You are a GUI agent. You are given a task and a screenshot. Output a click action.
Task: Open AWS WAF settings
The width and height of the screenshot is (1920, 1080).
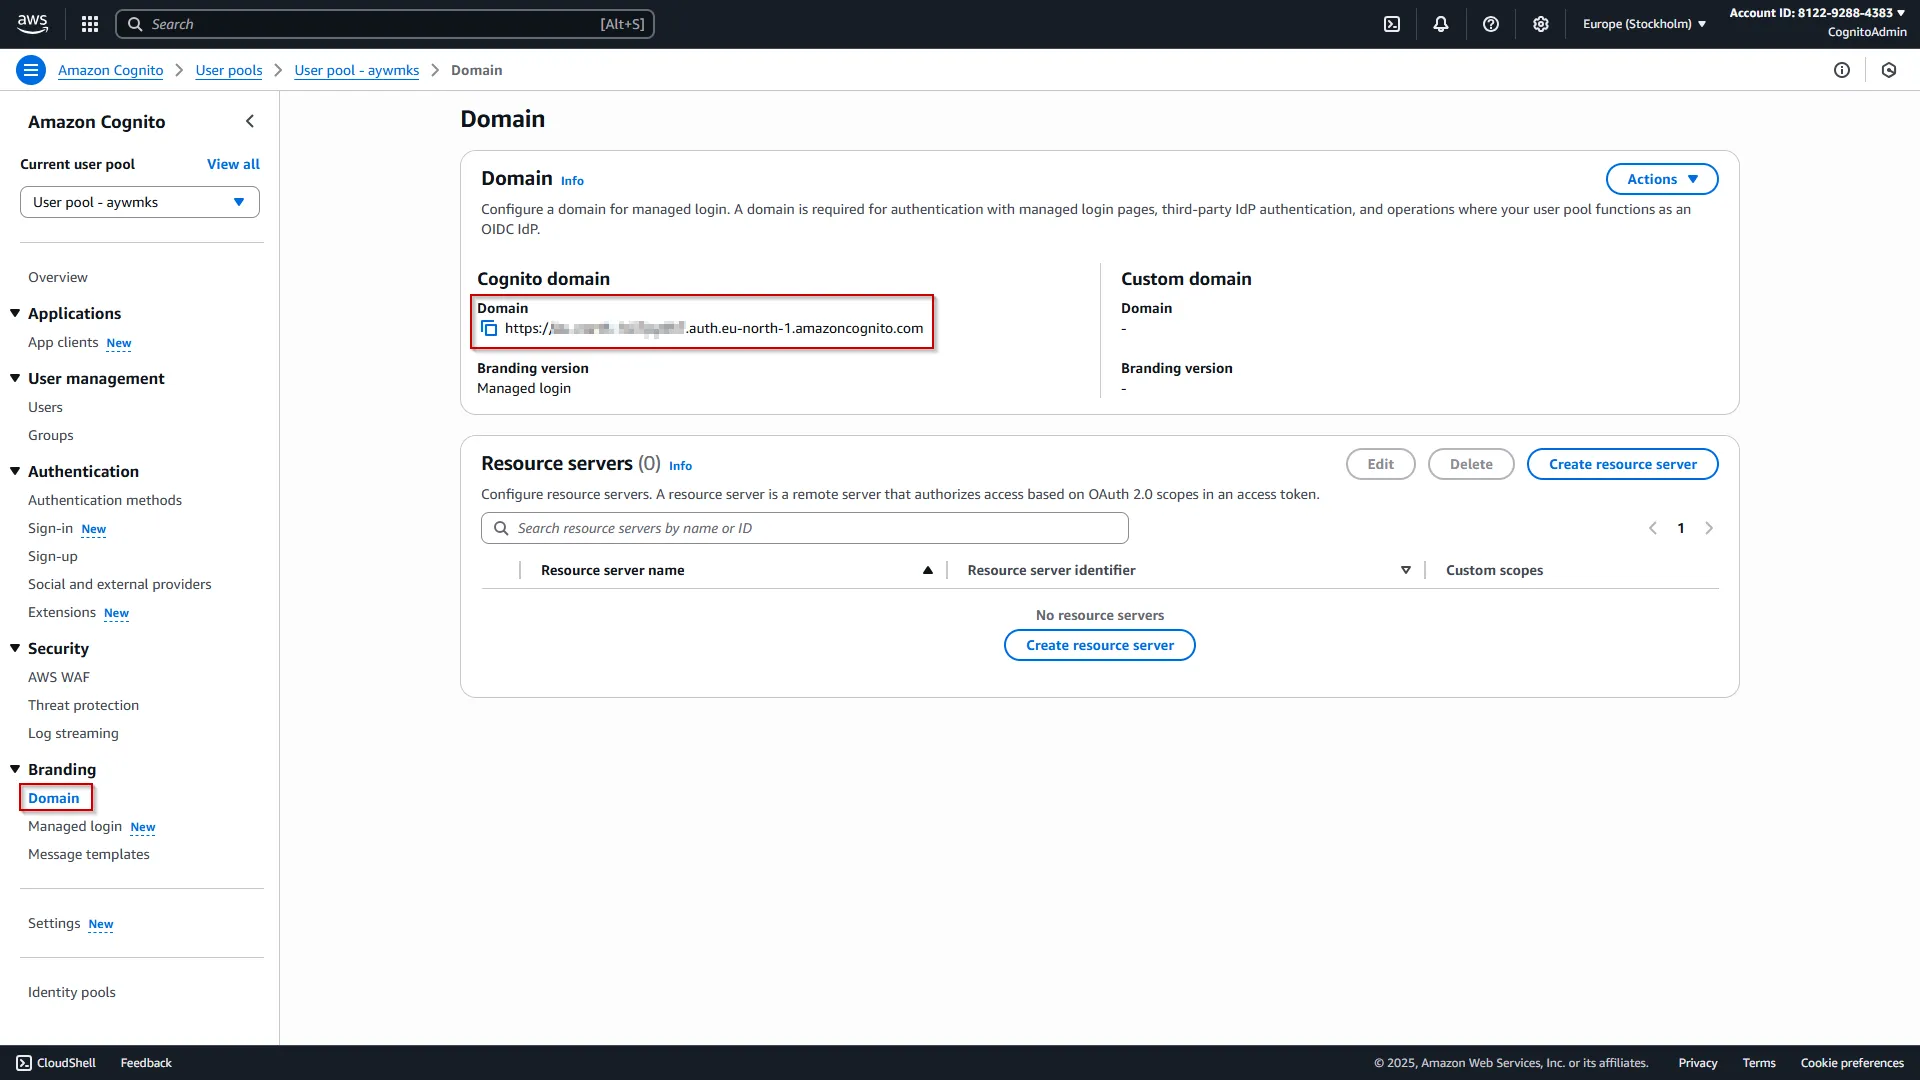59,677
